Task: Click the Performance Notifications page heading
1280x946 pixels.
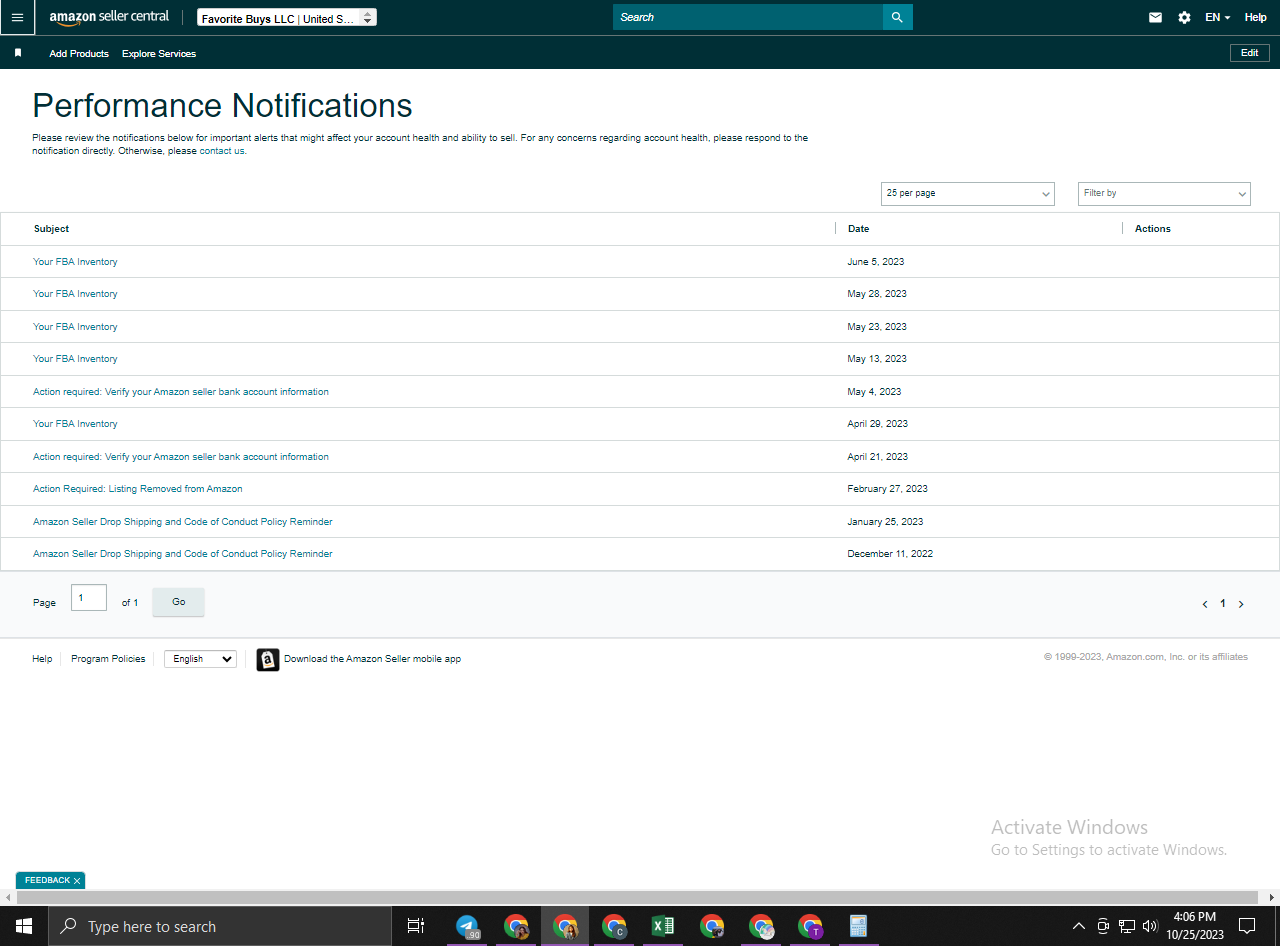Action: (x=222, y=106)
